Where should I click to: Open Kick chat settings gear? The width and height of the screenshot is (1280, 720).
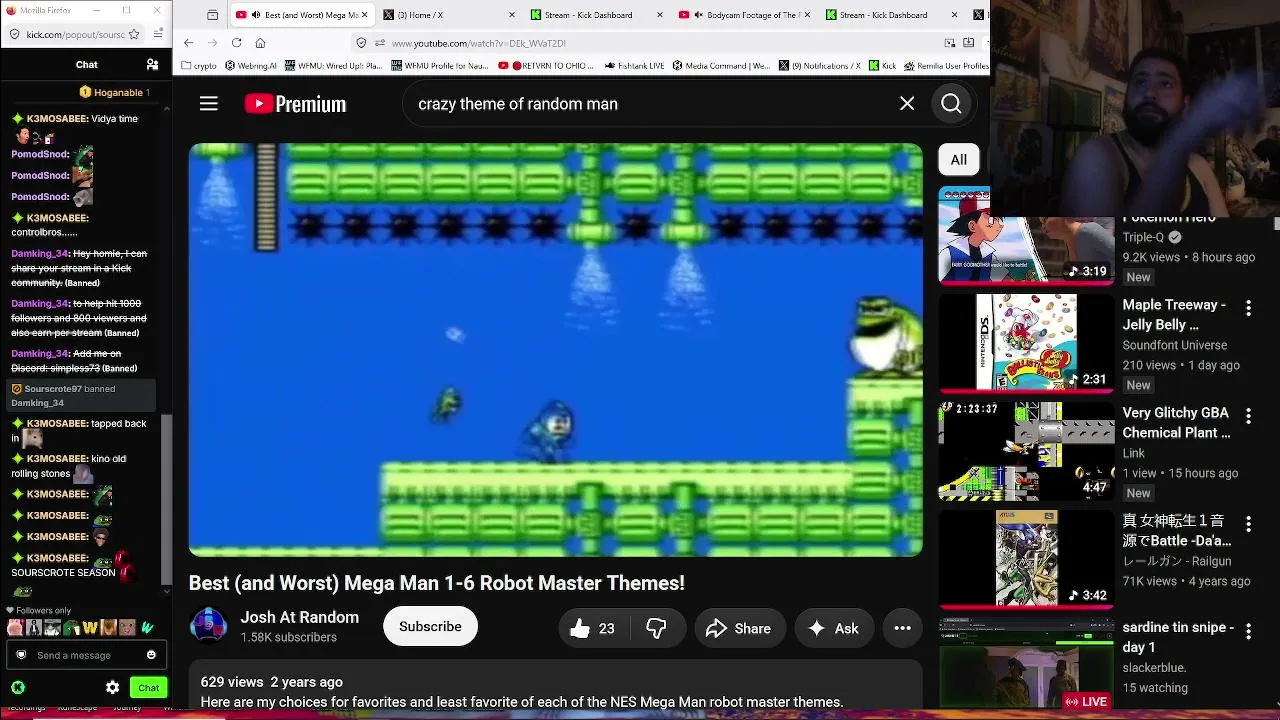112,687
